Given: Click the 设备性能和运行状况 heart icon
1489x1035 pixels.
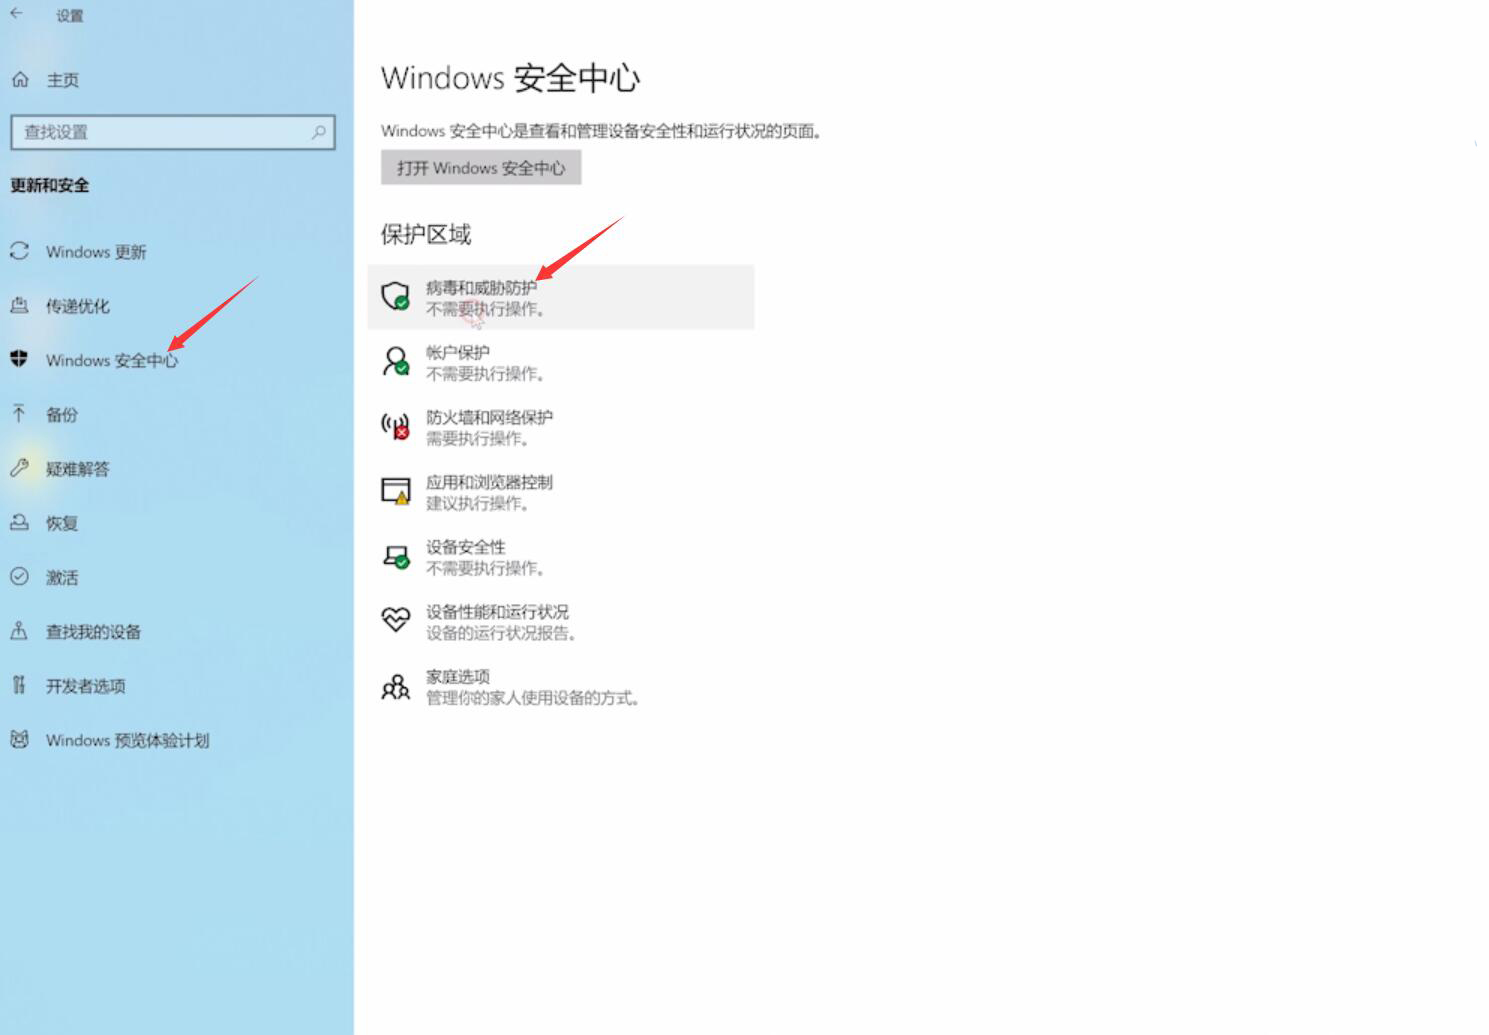Looking at the screenshot, I should (x=396, y=620).
